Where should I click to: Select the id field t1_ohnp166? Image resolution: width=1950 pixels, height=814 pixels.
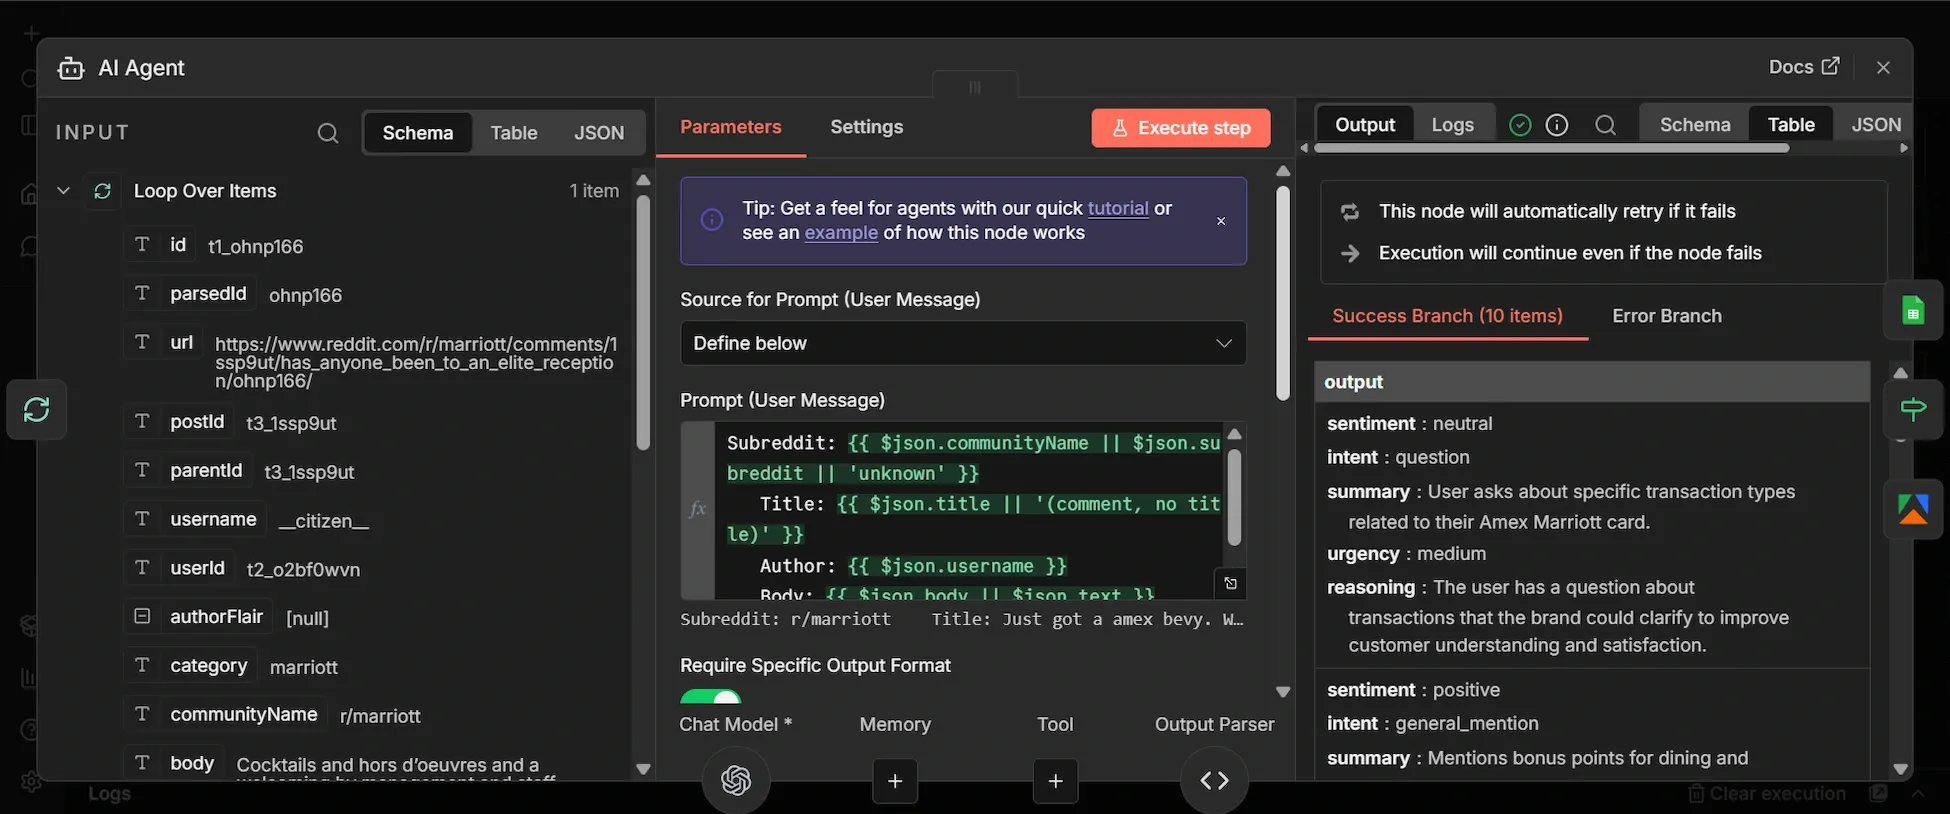(216, 246)
